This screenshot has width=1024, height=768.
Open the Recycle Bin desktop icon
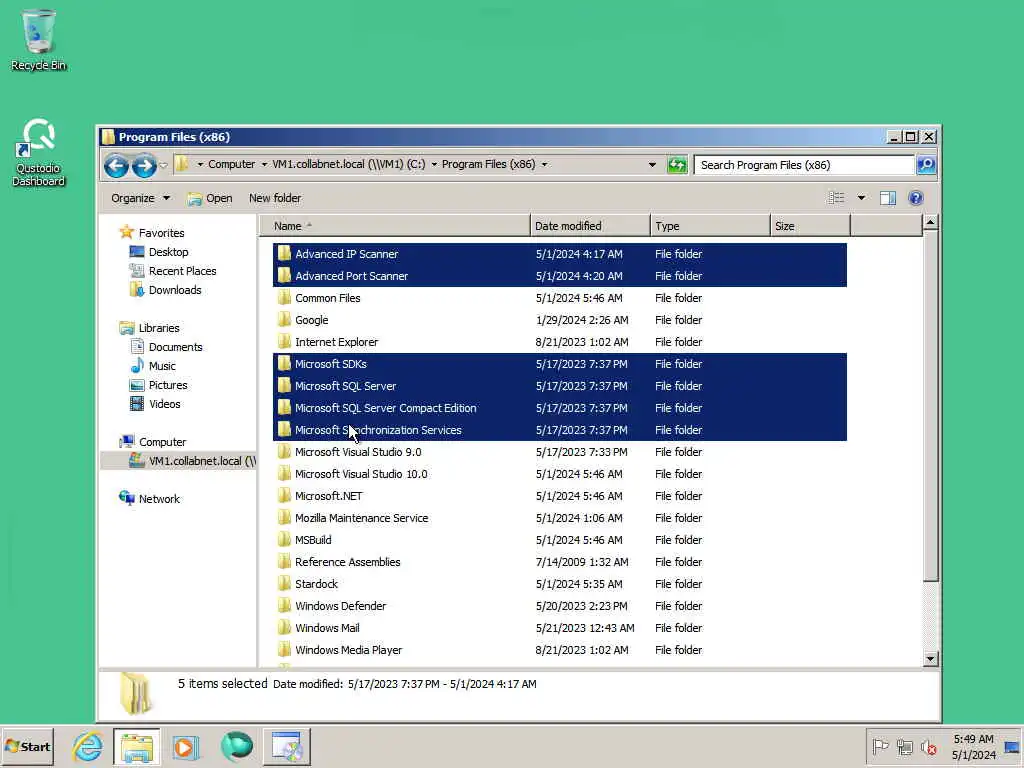pyautogui.click(x=39, y=39)
